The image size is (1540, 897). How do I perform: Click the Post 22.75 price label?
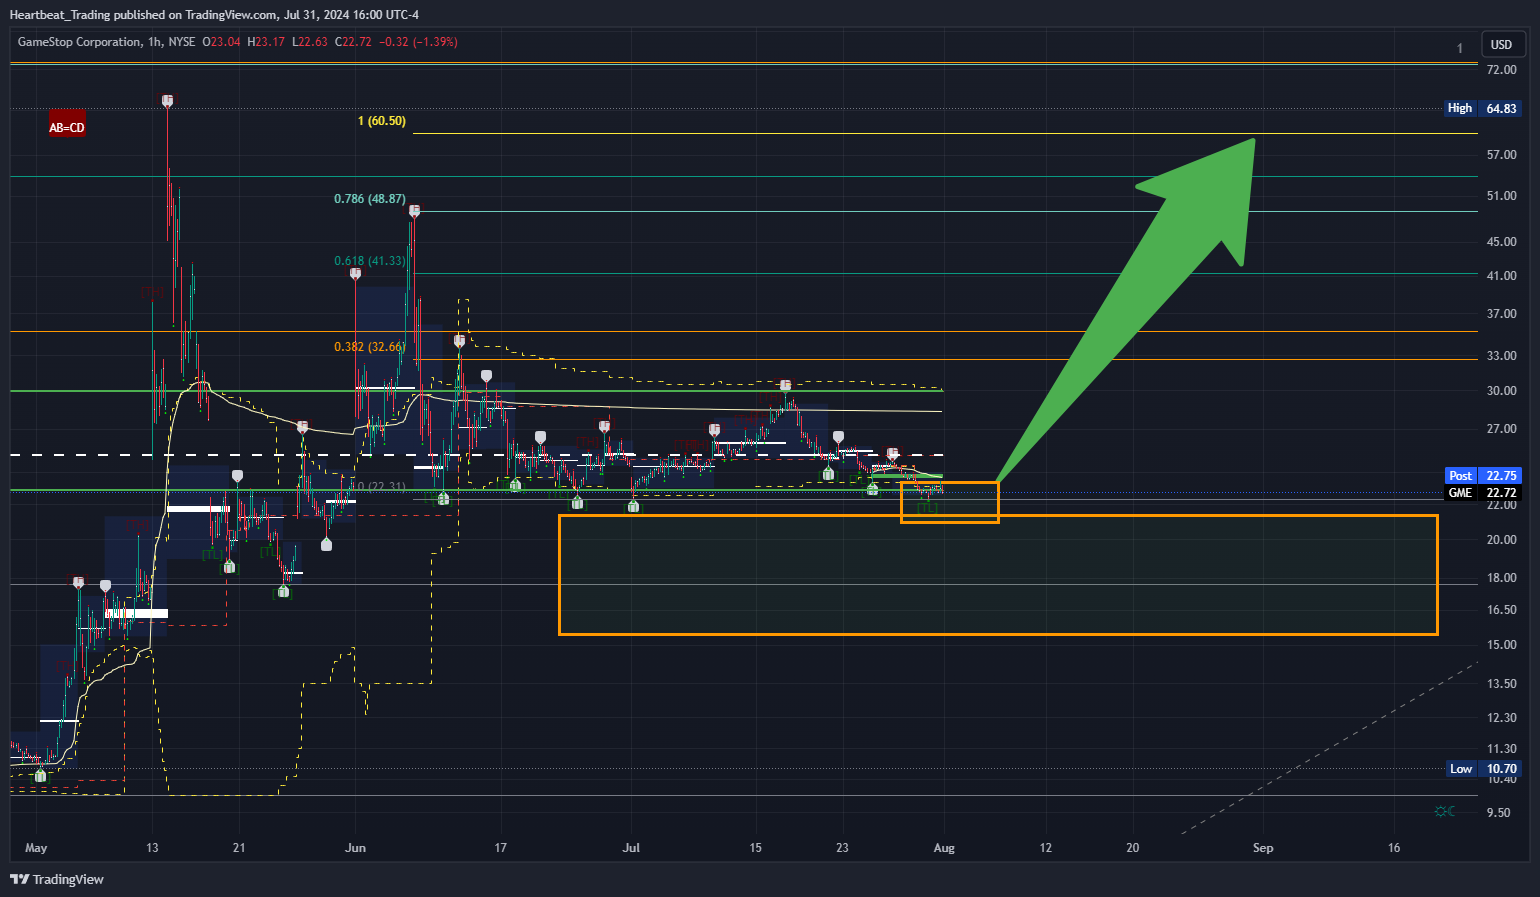[1483, 476]
